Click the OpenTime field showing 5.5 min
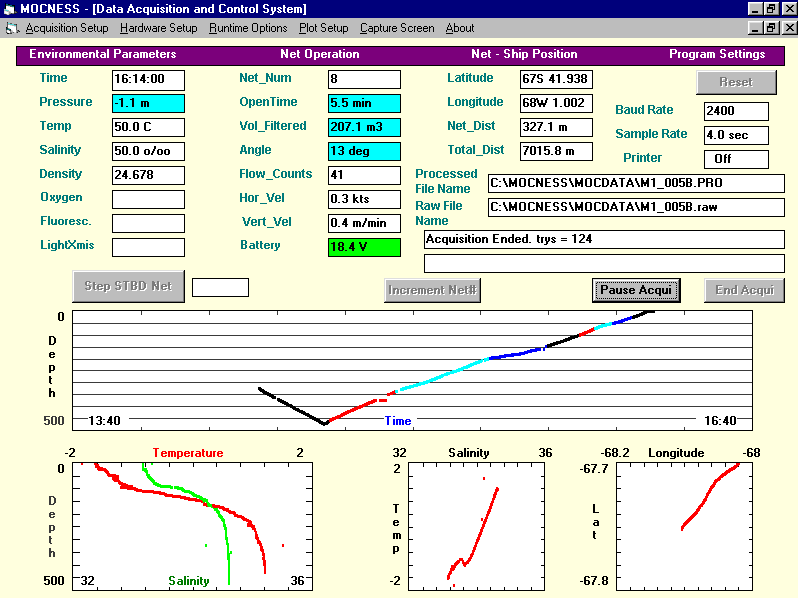Image resolution: width=798 pixels, height=598 pixels. 364,103
